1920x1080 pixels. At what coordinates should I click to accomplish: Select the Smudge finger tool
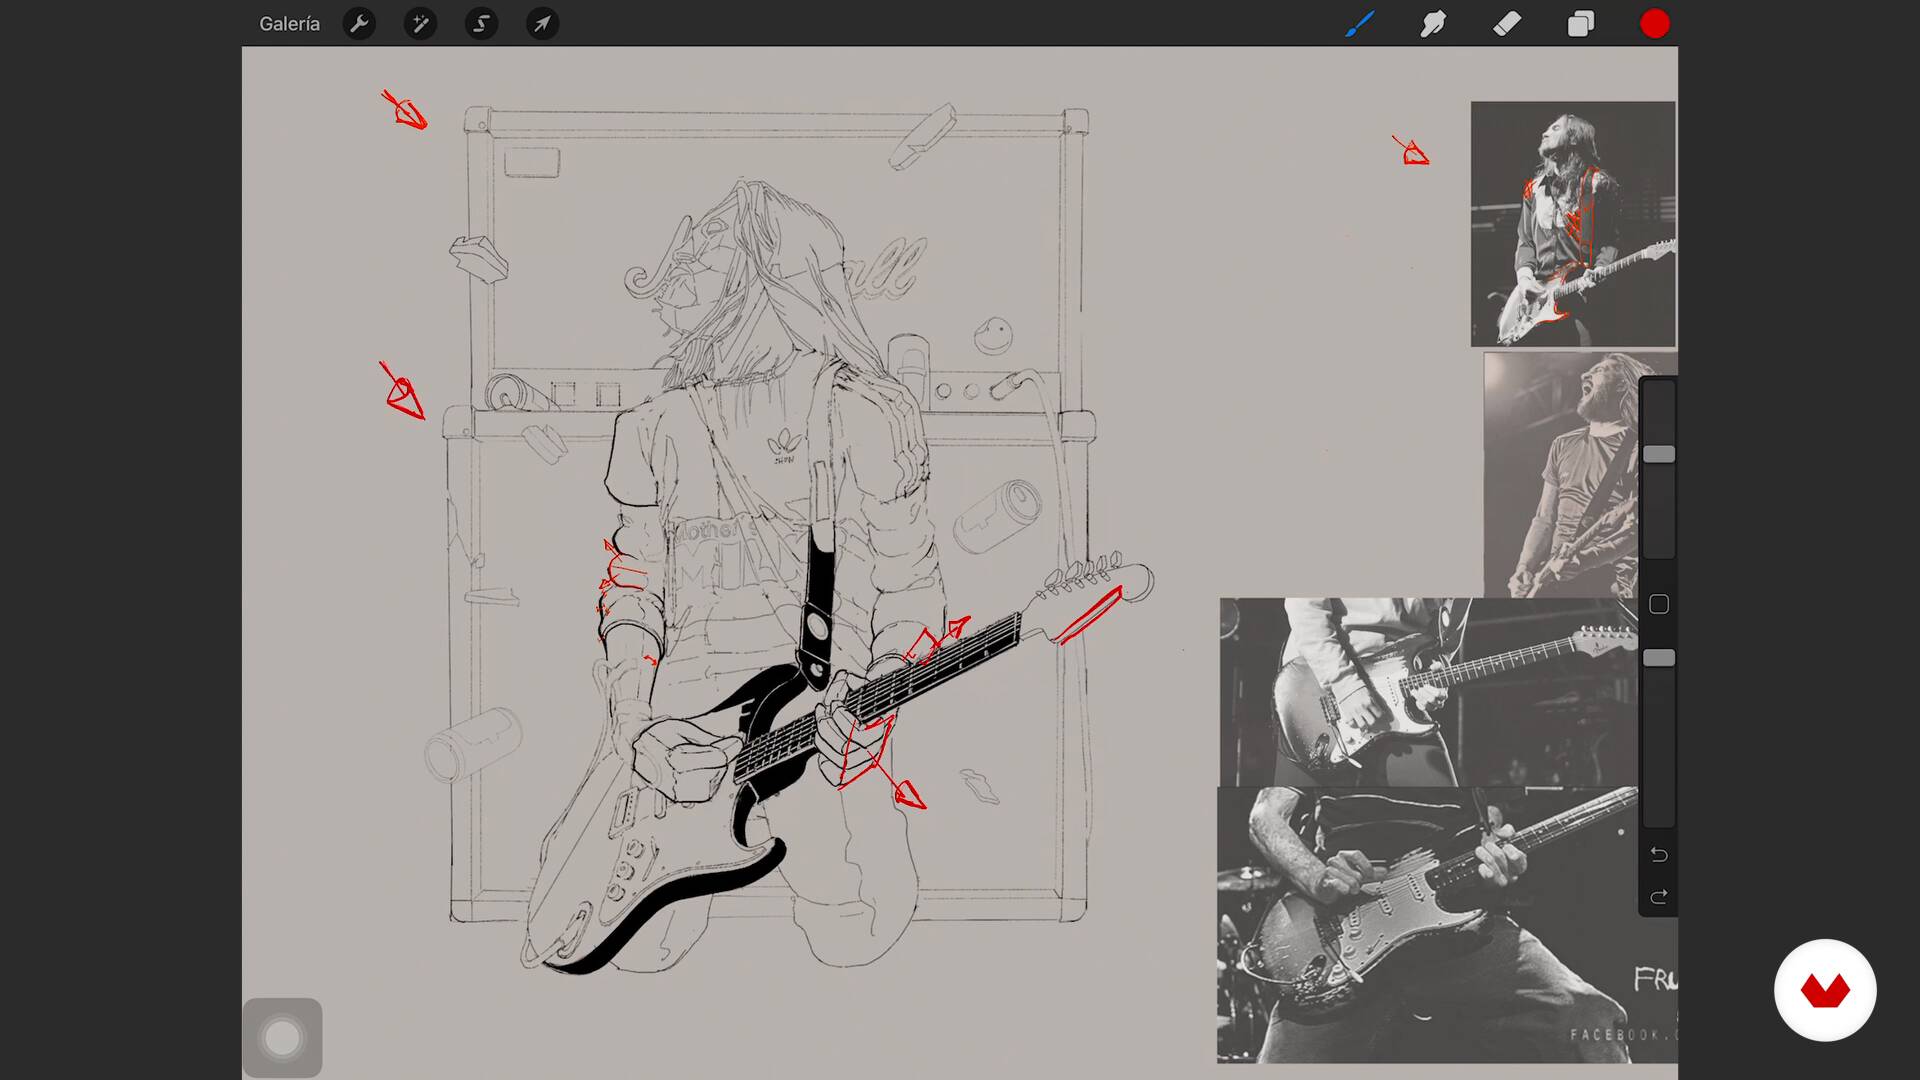tap(1433, 23)
